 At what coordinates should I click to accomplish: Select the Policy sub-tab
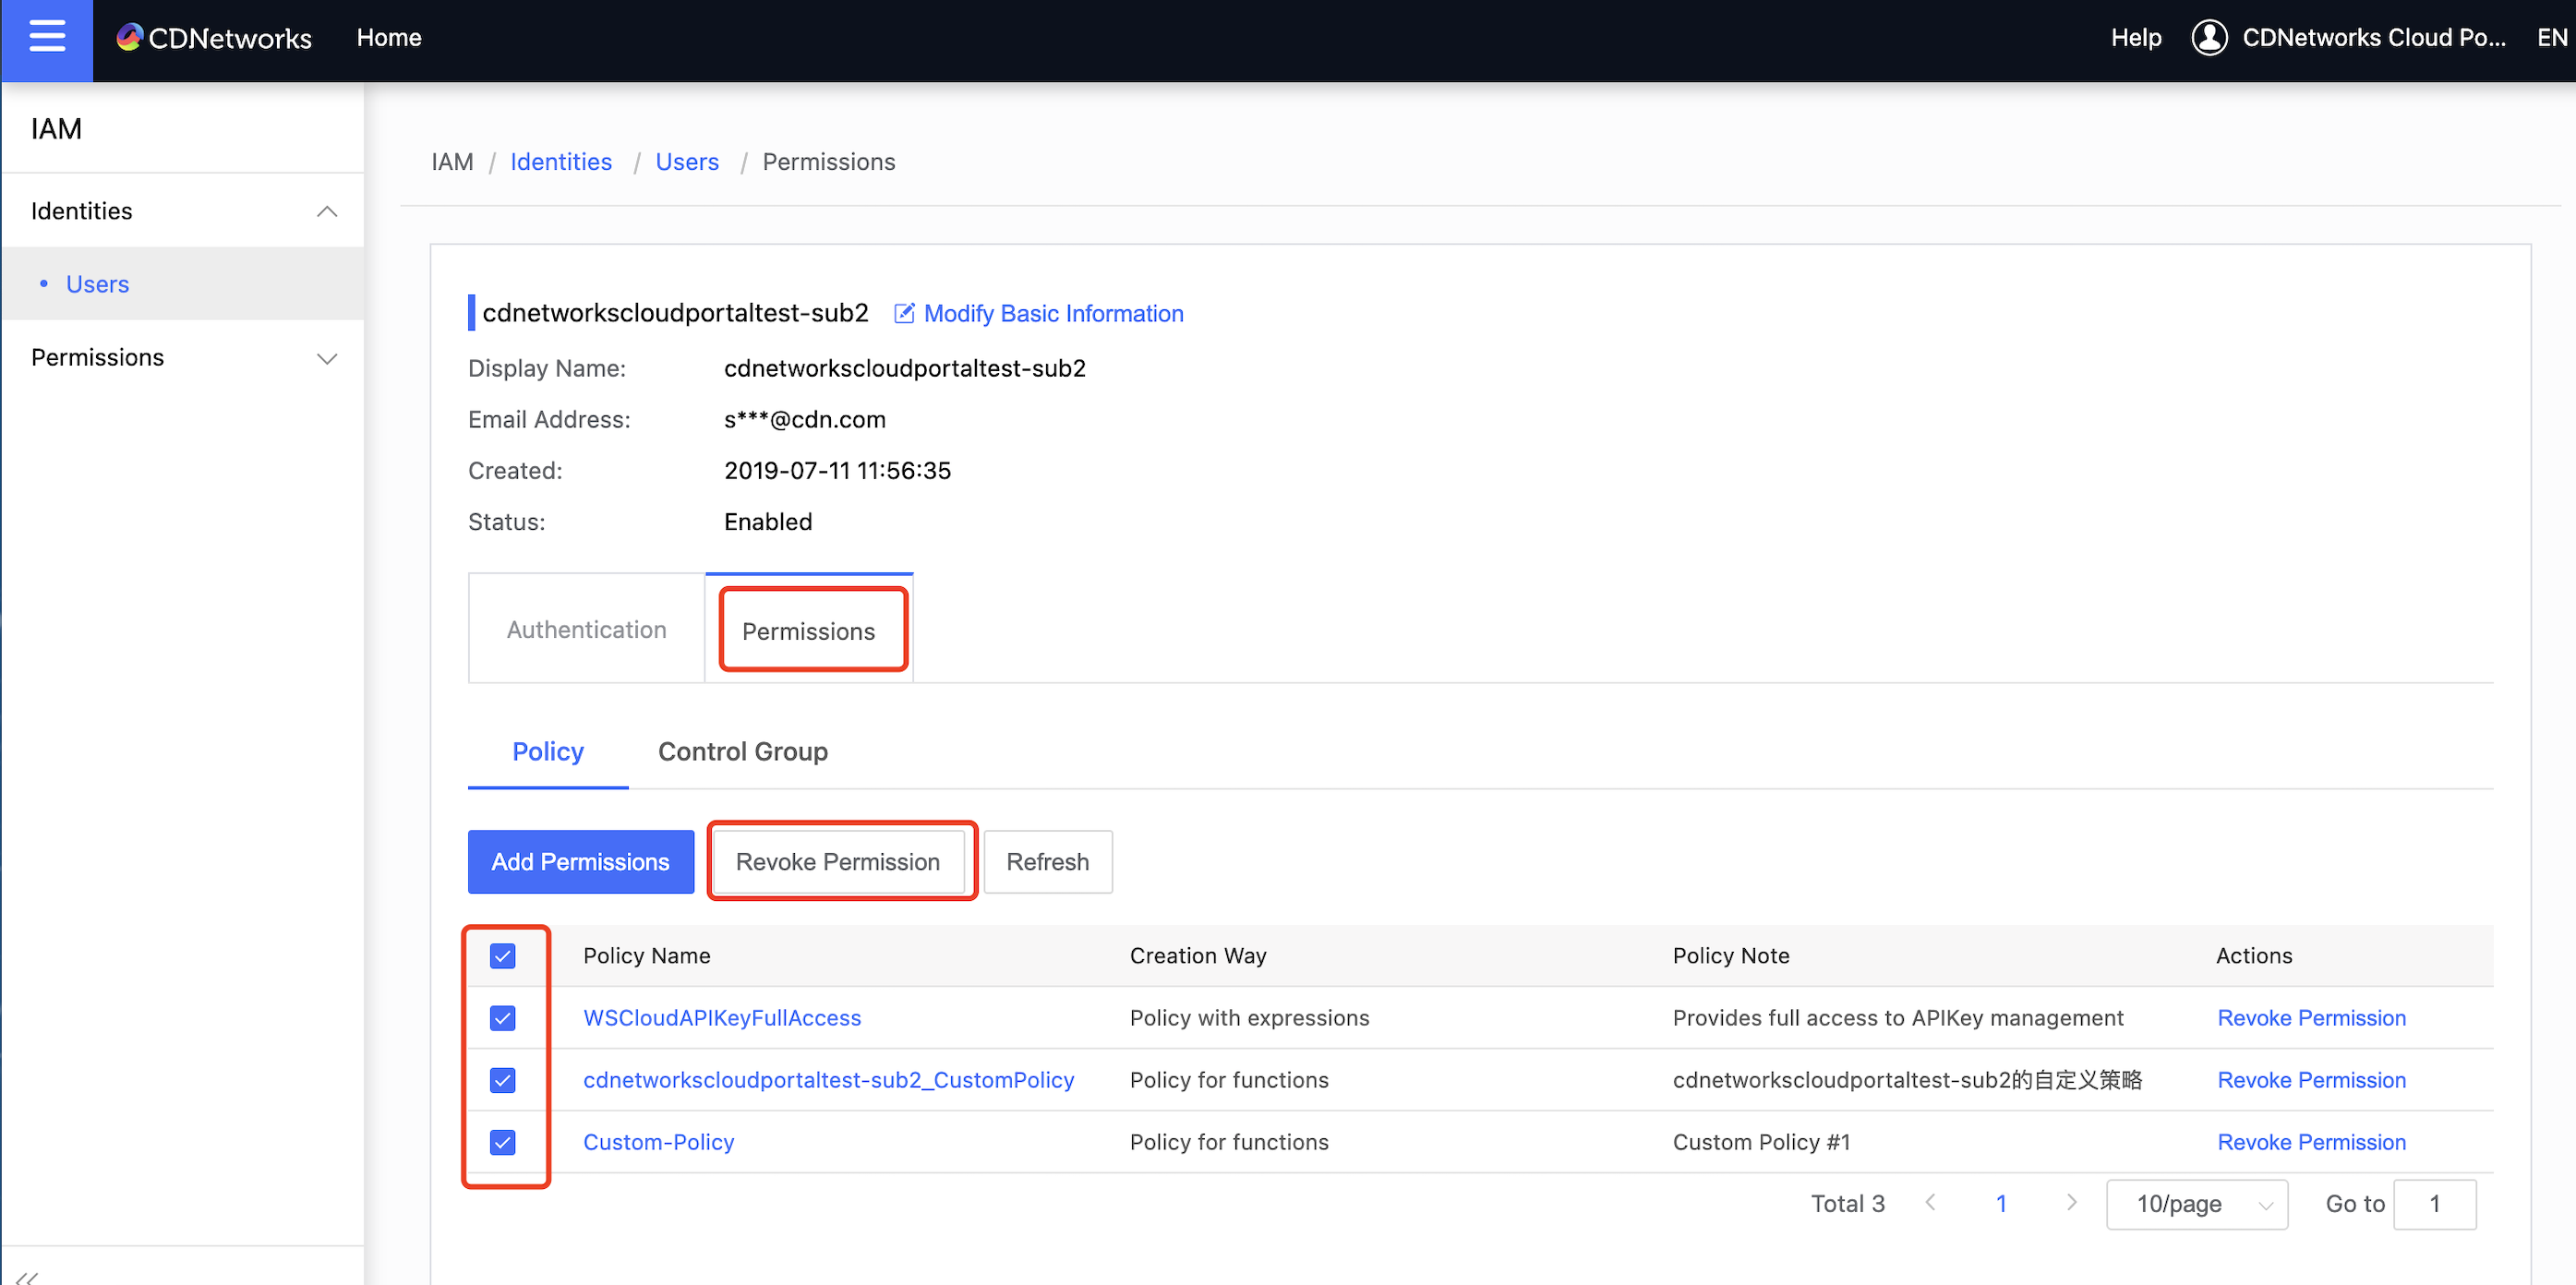pyautogui.click(x=548, y=752)
